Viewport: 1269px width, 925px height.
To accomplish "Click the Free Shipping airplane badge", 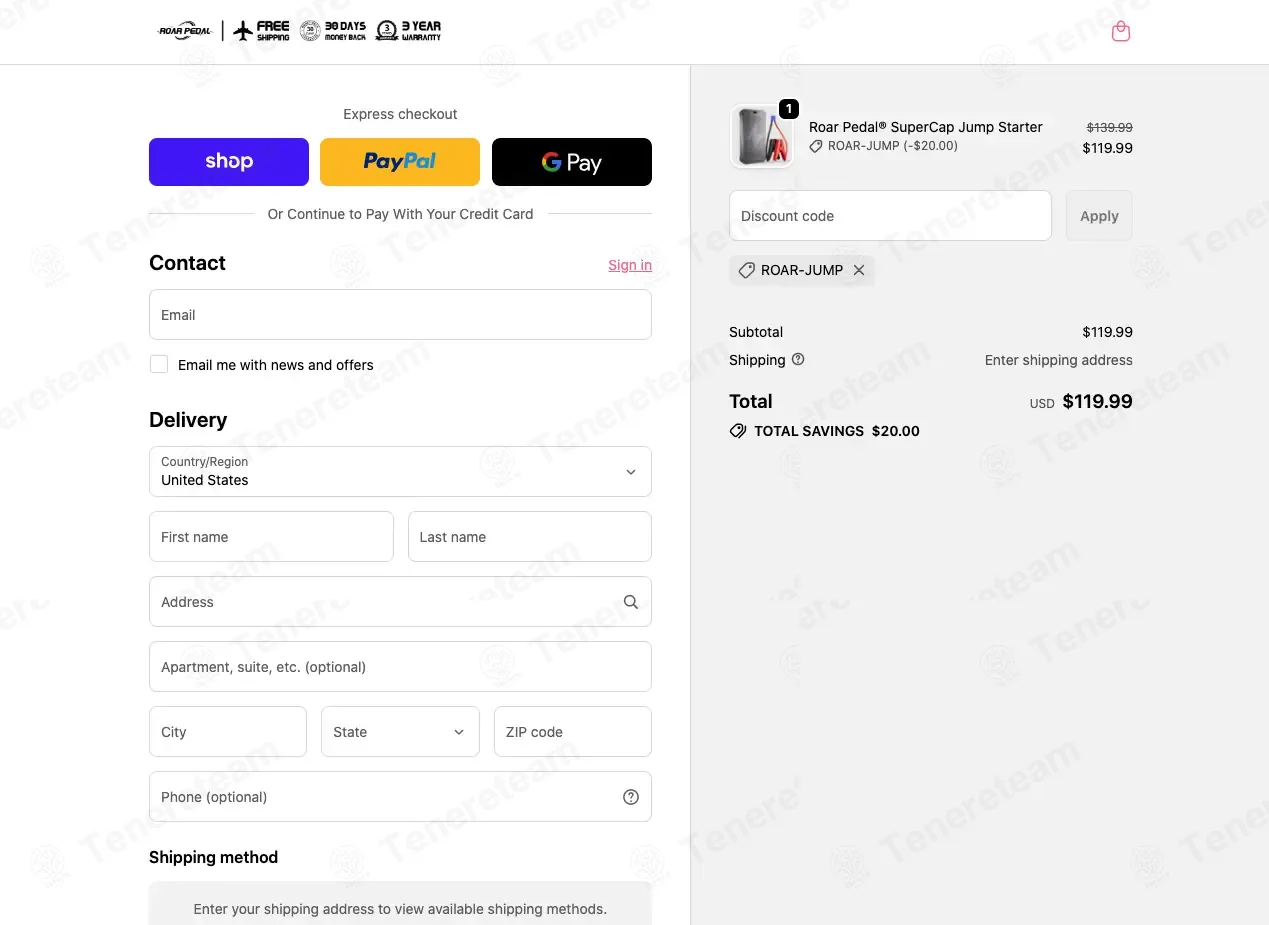I will point(261,31).
